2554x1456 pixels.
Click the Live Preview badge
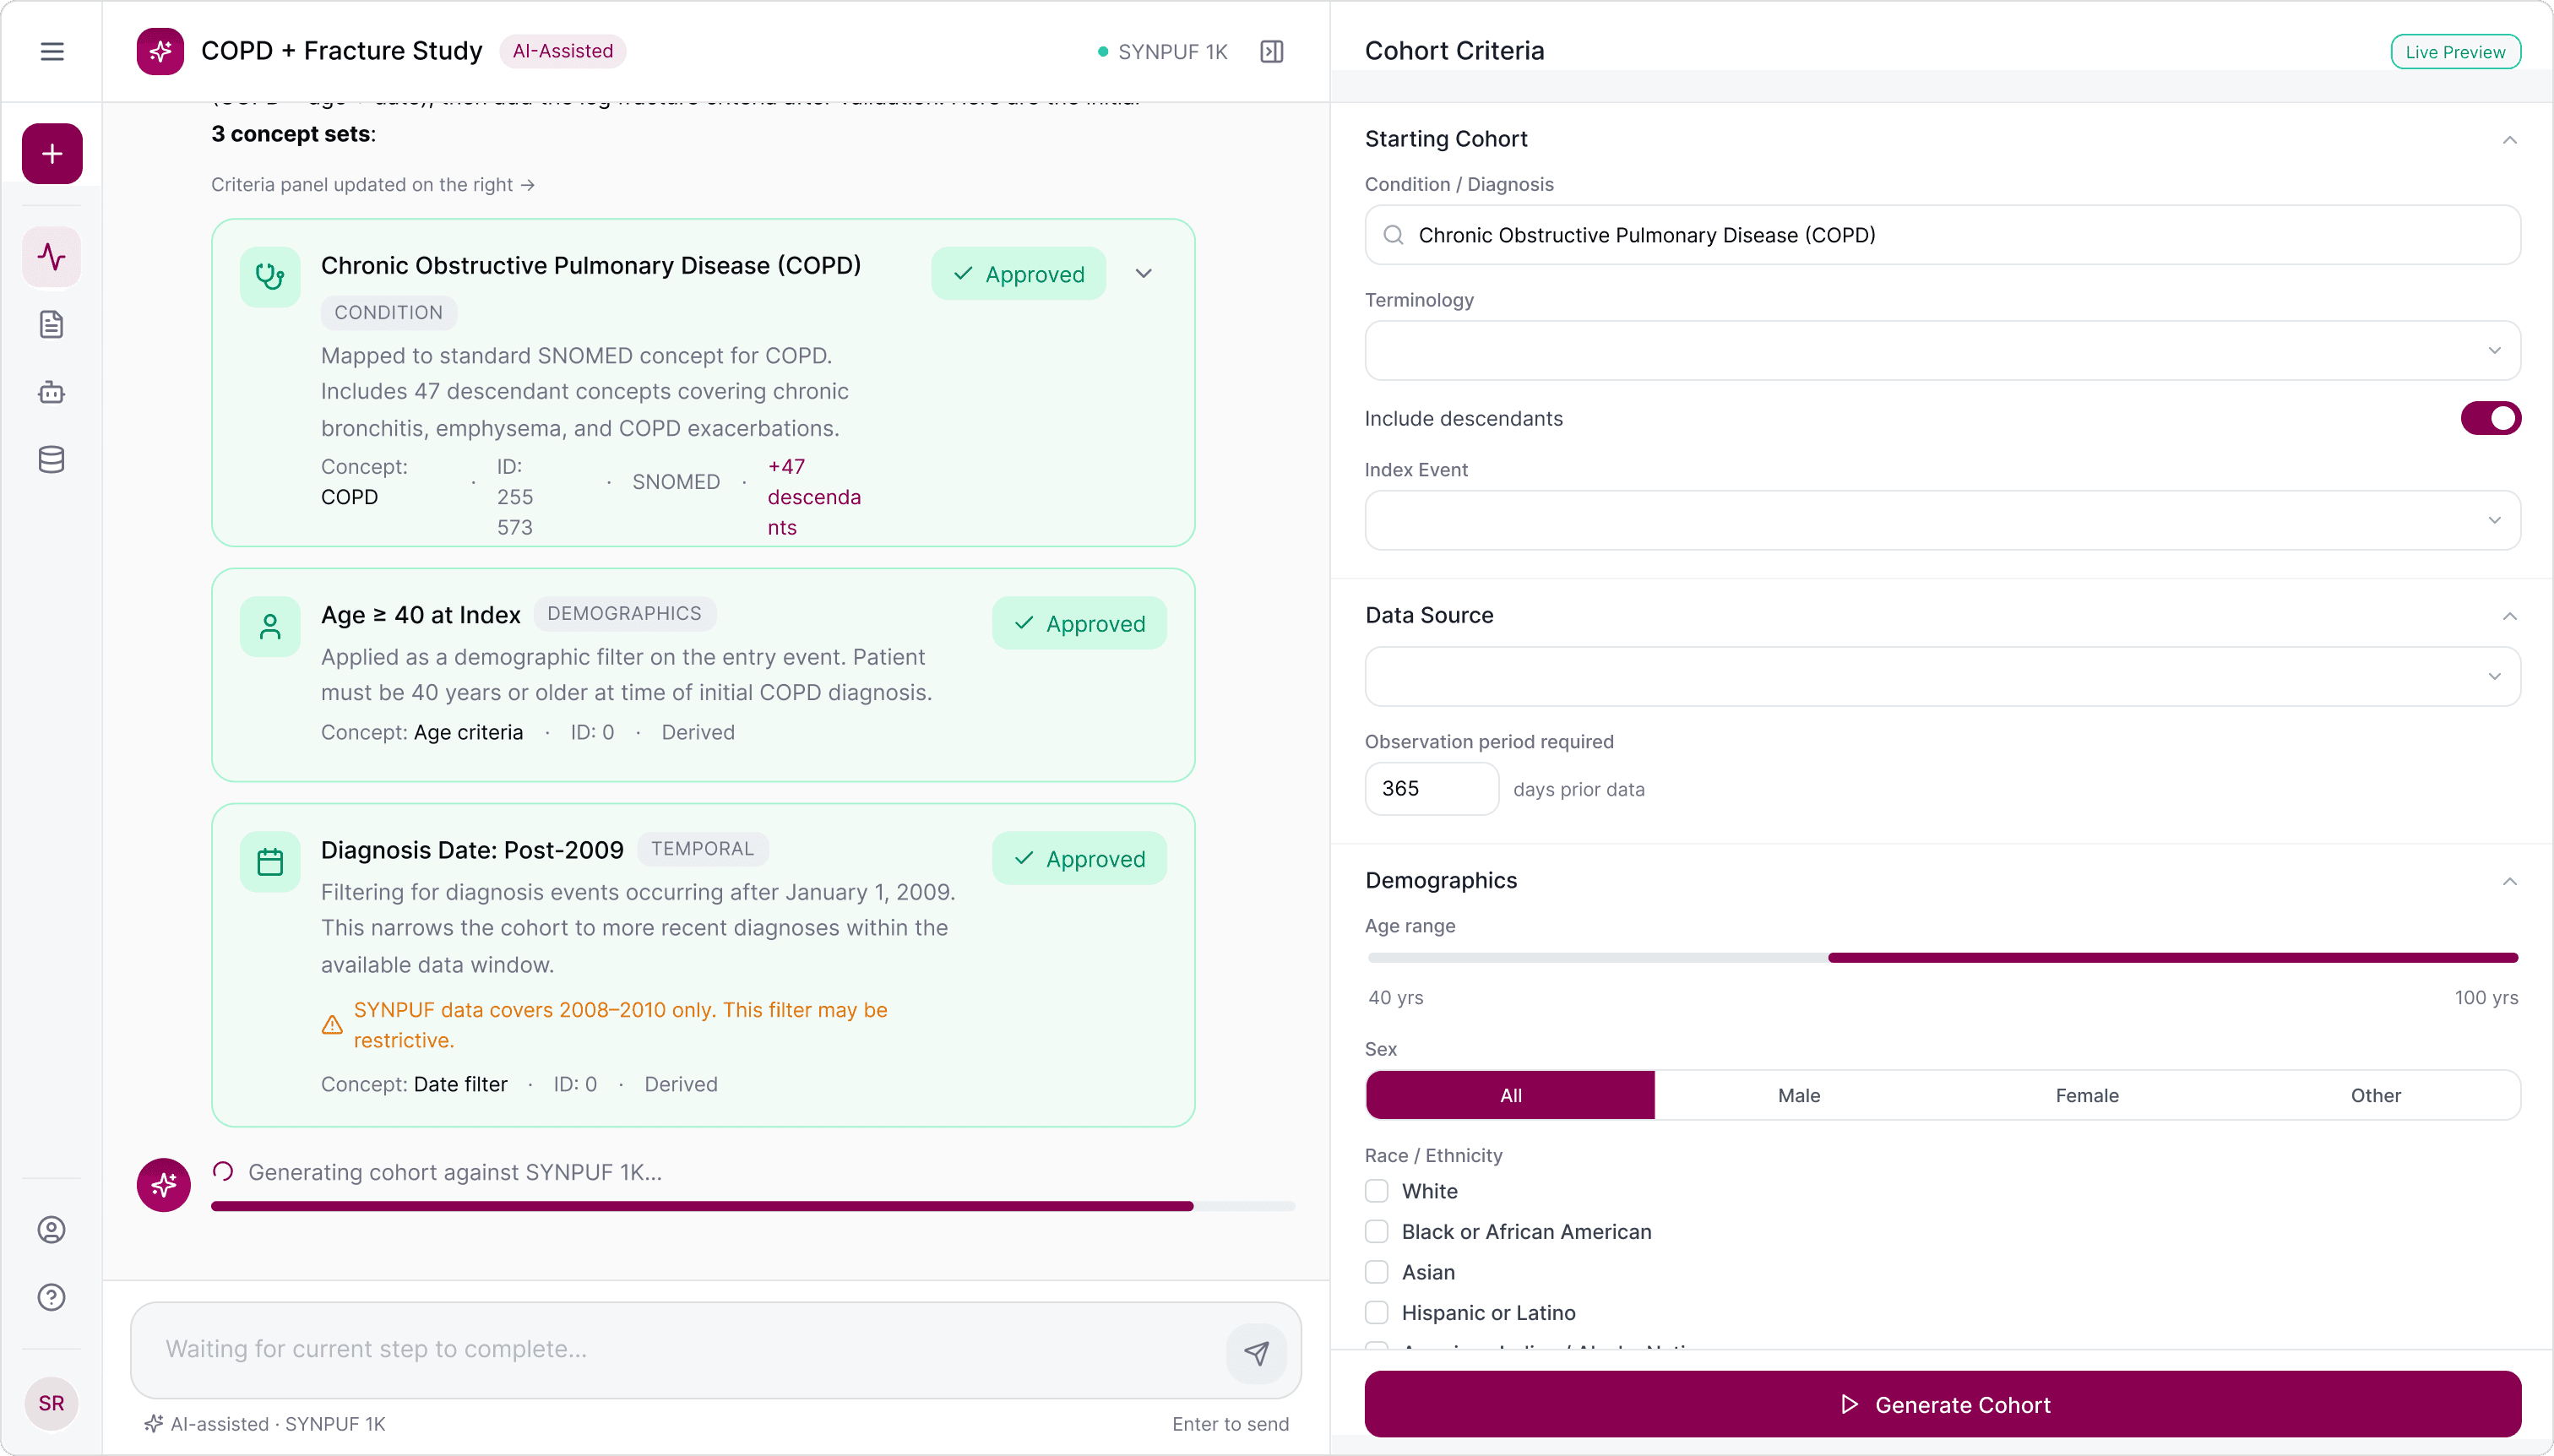(2455, 52)
